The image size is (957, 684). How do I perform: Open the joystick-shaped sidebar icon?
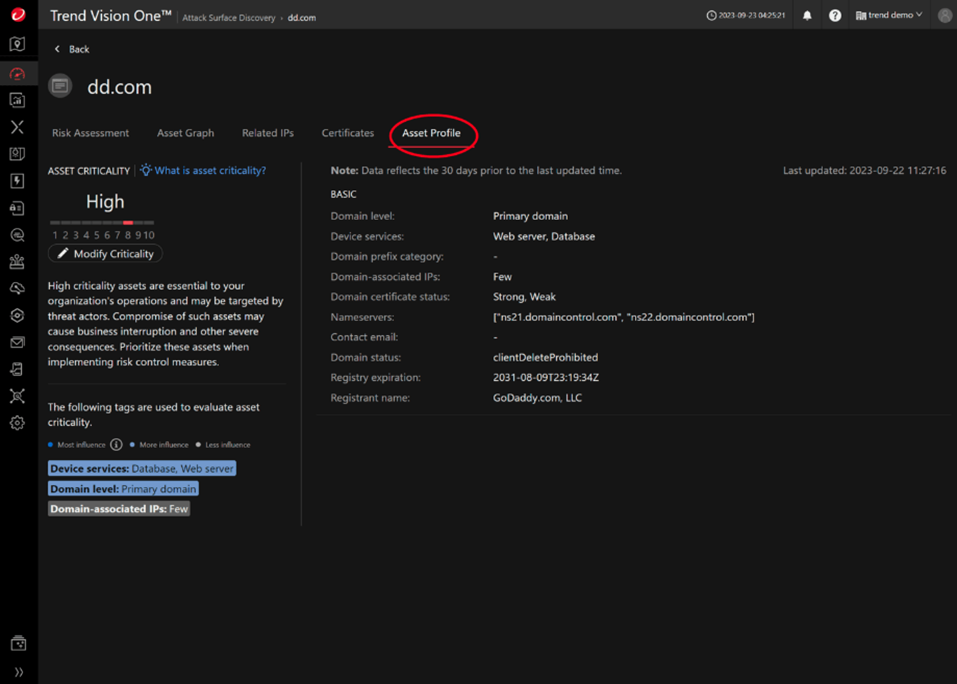18,262
